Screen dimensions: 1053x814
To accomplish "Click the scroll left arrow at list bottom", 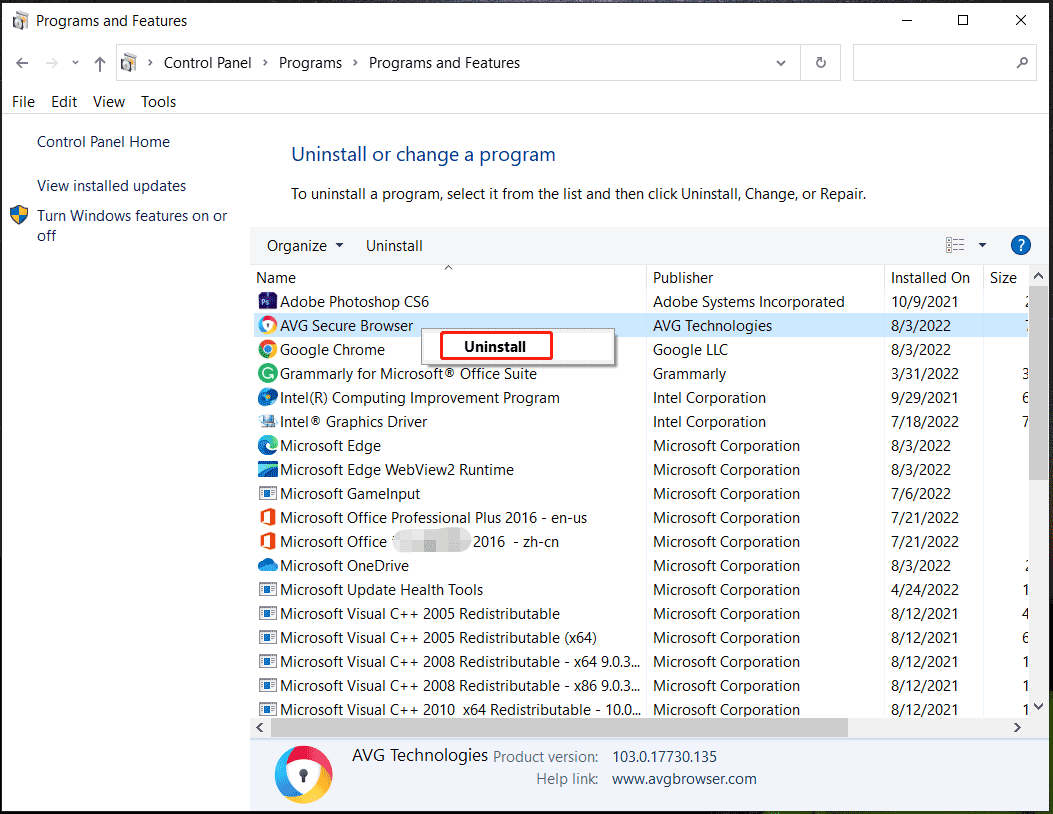I will pyautogui.click(x=260, y=727).
